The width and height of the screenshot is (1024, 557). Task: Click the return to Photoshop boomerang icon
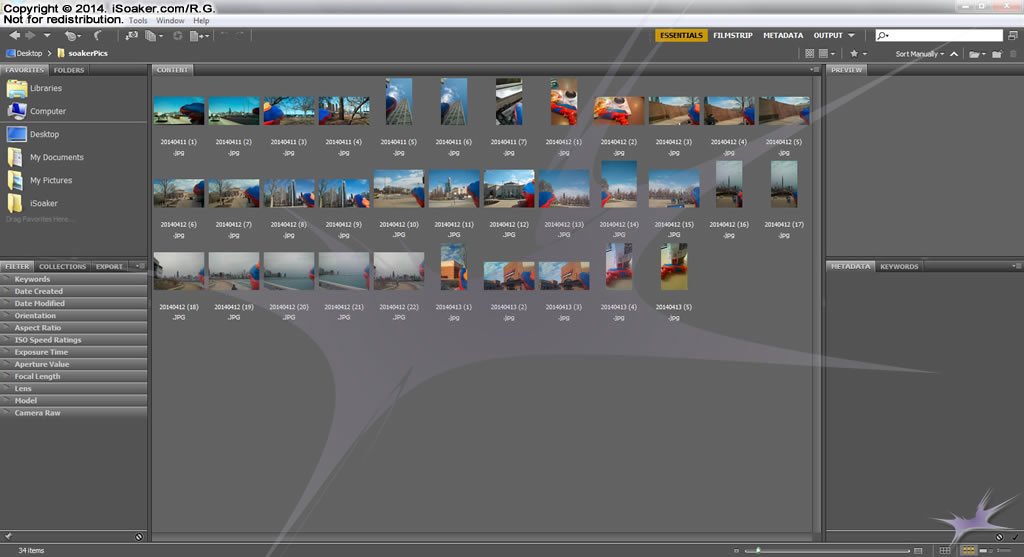tap(98, 36)
